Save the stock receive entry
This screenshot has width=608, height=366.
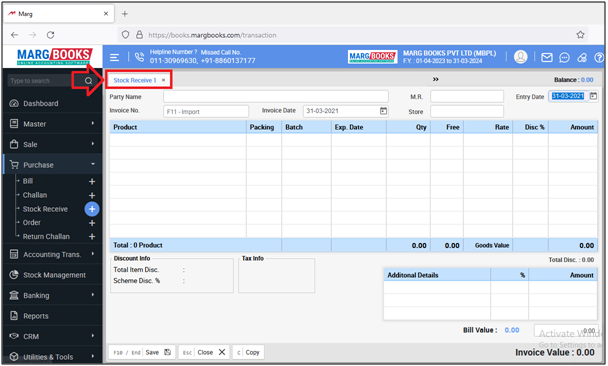142,352
